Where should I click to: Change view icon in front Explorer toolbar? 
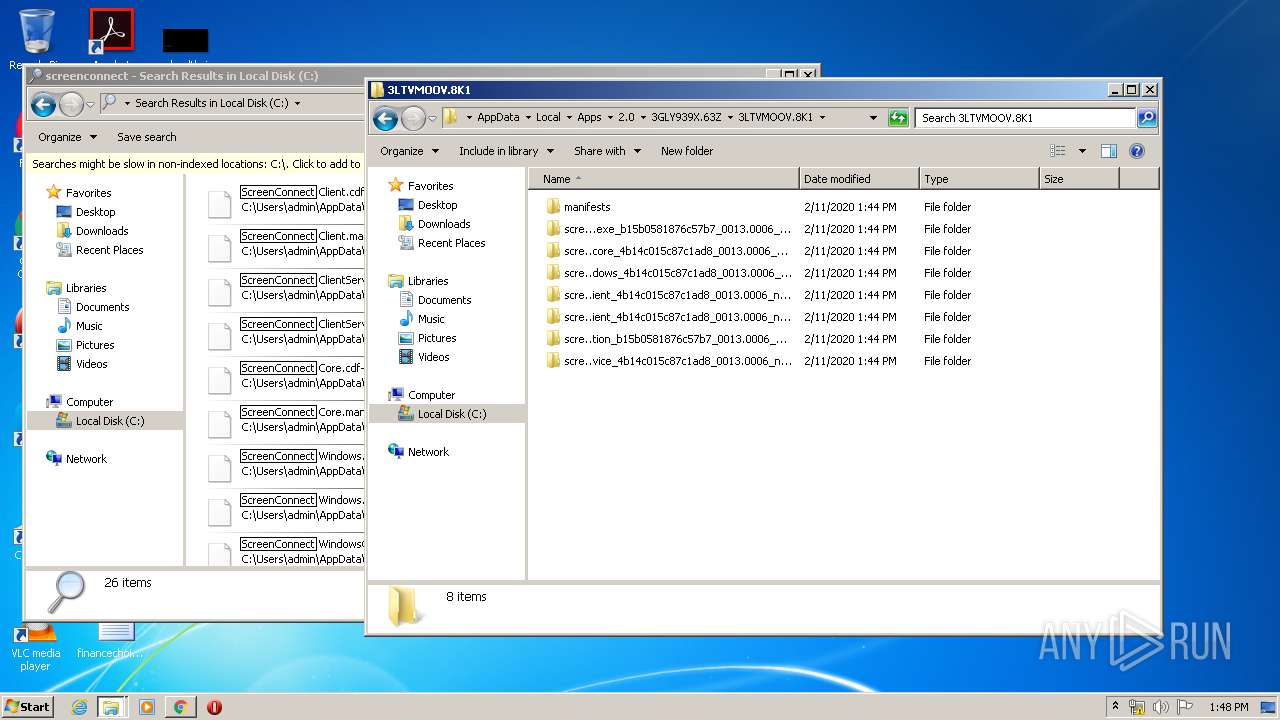tap(1058, 151)
